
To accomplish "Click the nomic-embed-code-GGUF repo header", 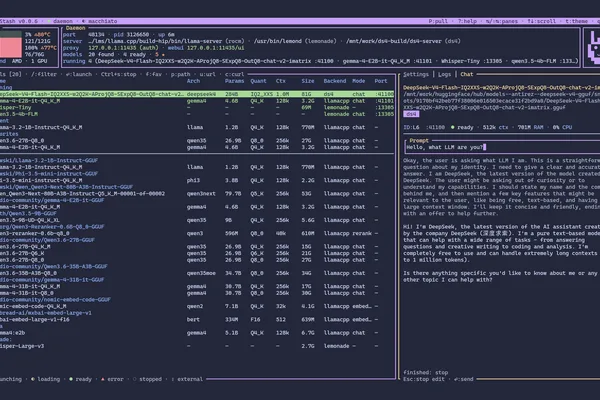I will (55, 299).
